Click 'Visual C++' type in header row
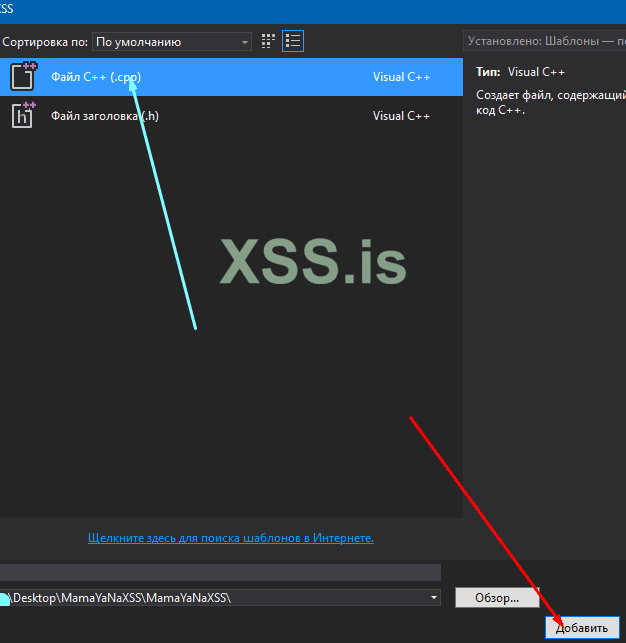The image size is (626, 643). 401,116
